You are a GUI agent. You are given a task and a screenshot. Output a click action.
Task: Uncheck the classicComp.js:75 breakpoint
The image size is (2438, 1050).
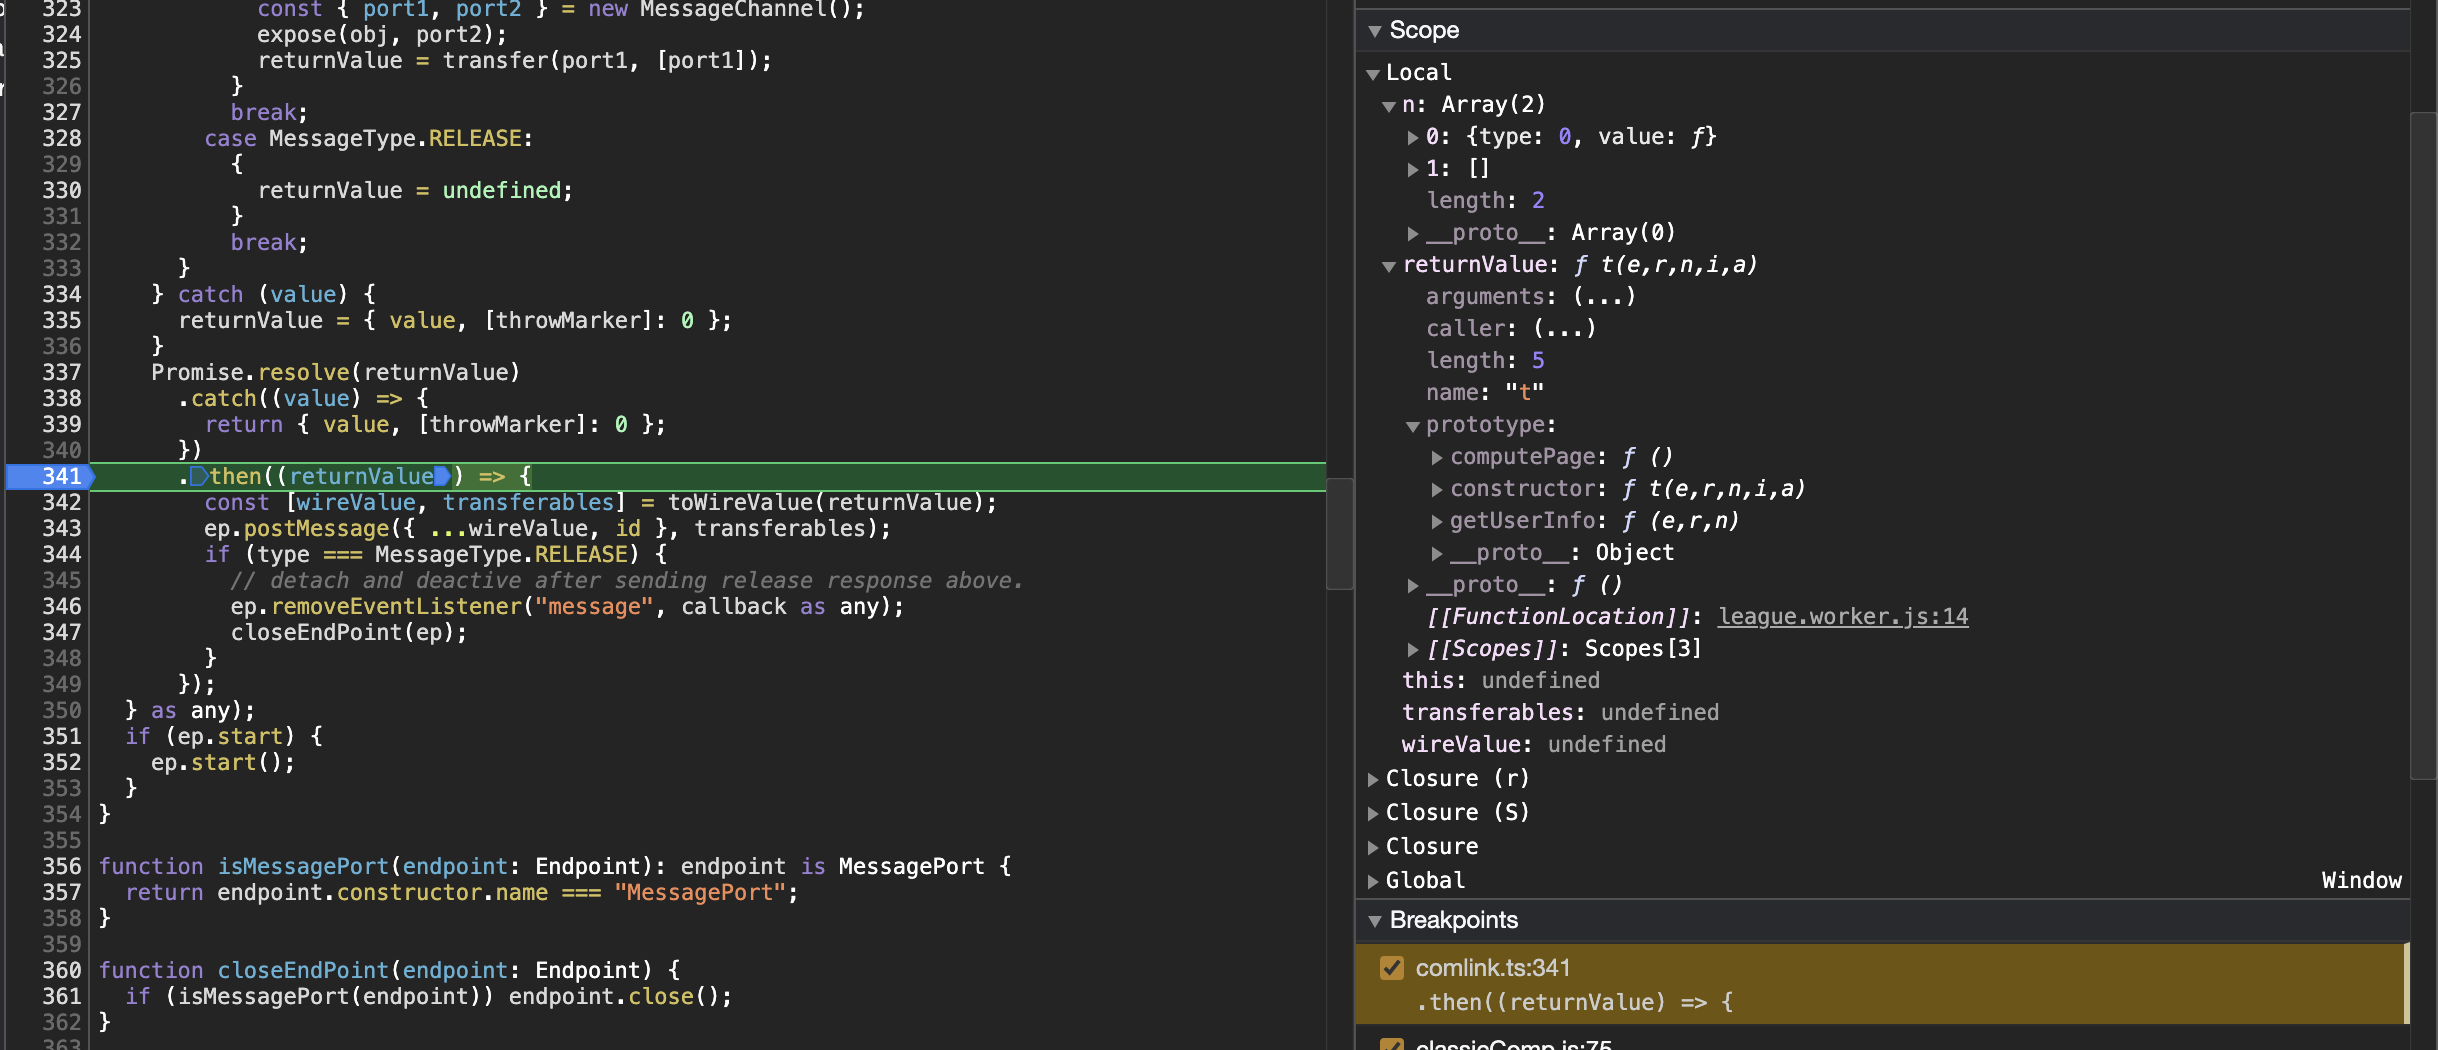[x=1392, y=1044]
